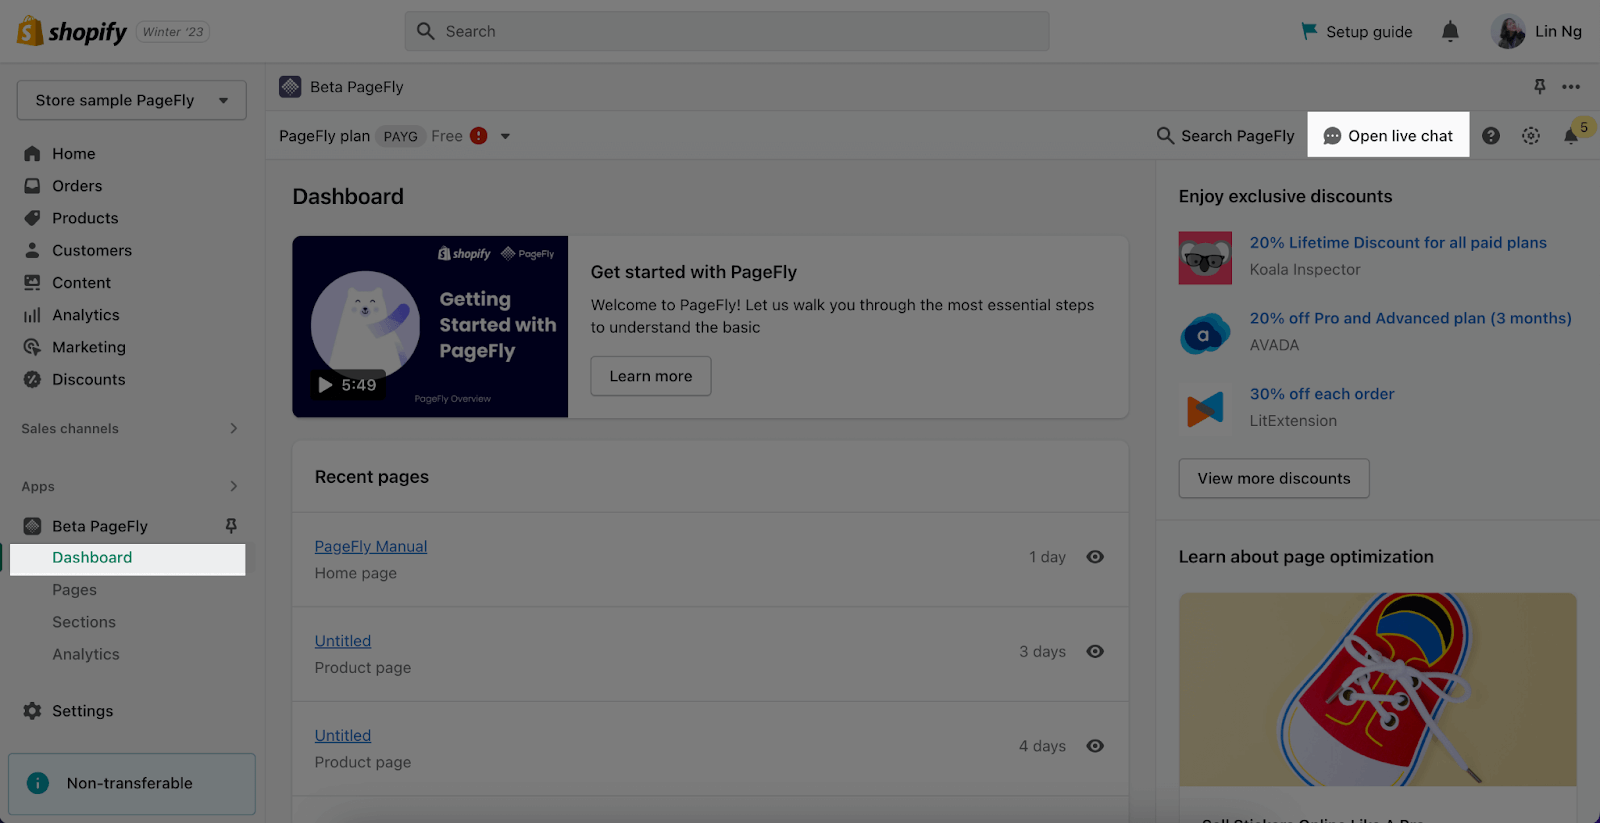The image size is (1600, 823).
Task: Open Products in the sidebar
Action: pyautogui.click(x=85, y=218)
